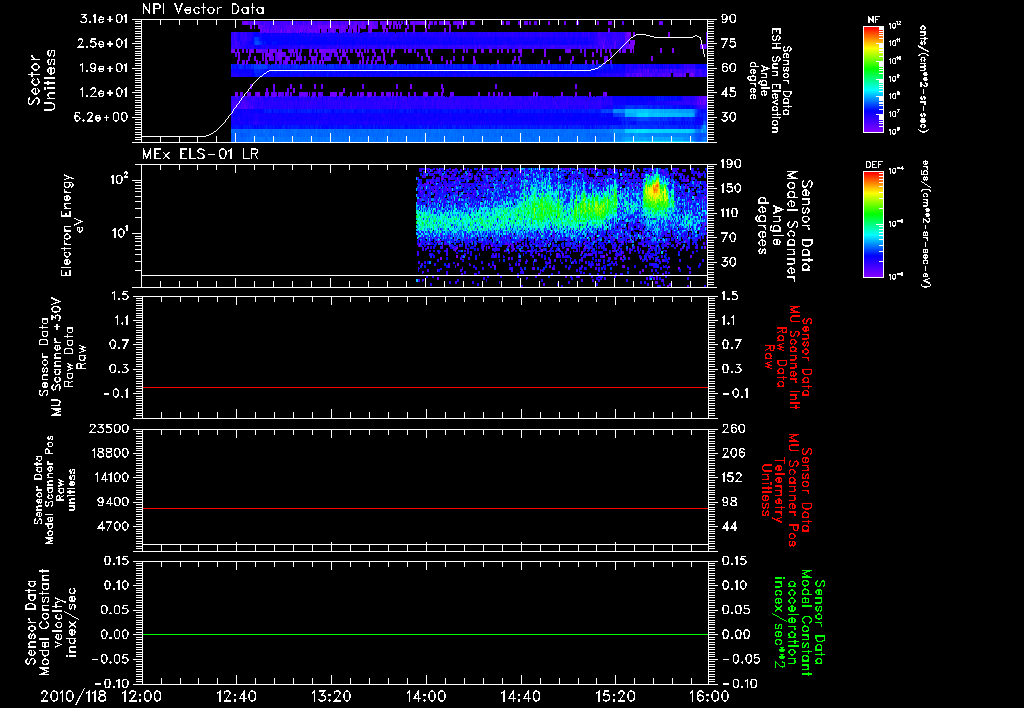Screen dimensions: 1024x708
Task: Click the 206 telemetry tick label
Action: coord(732,453)
